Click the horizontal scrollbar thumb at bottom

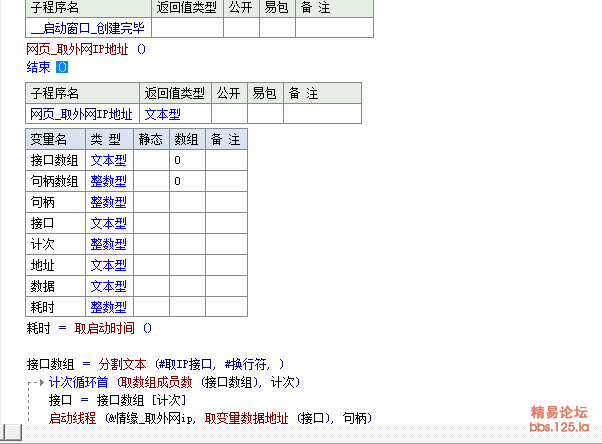(x=12, y=432)
